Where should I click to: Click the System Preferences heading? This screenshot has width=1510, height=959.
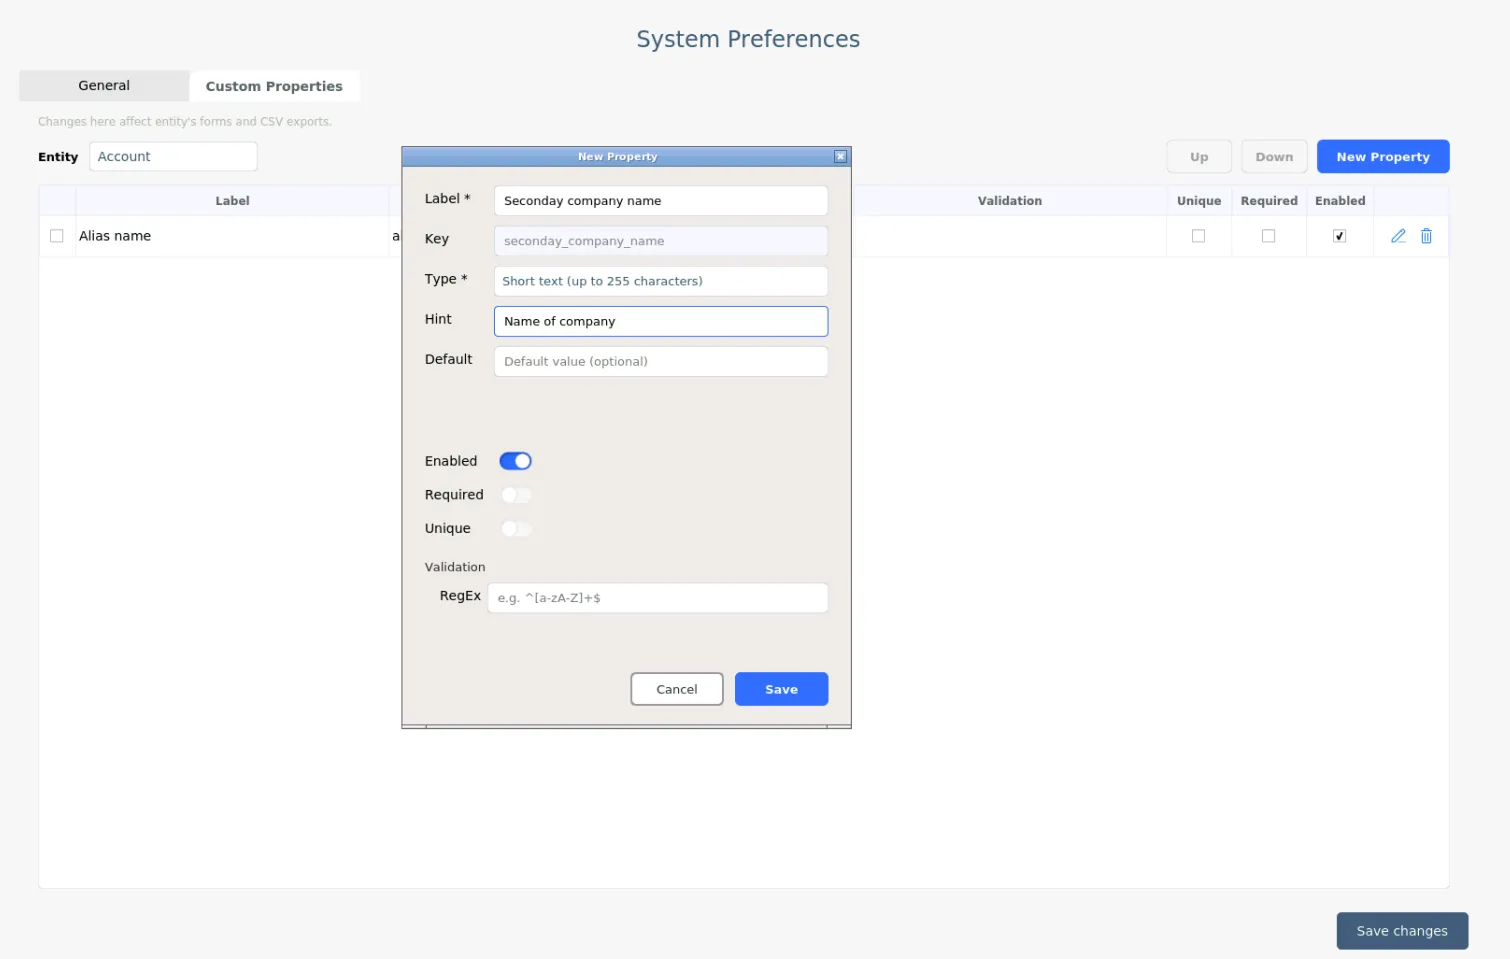pos(748,39)
